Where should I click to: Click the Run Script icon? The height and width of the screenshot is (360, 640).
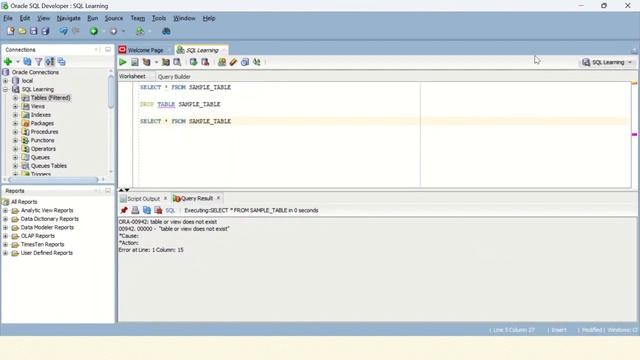[x=135, y=62]
